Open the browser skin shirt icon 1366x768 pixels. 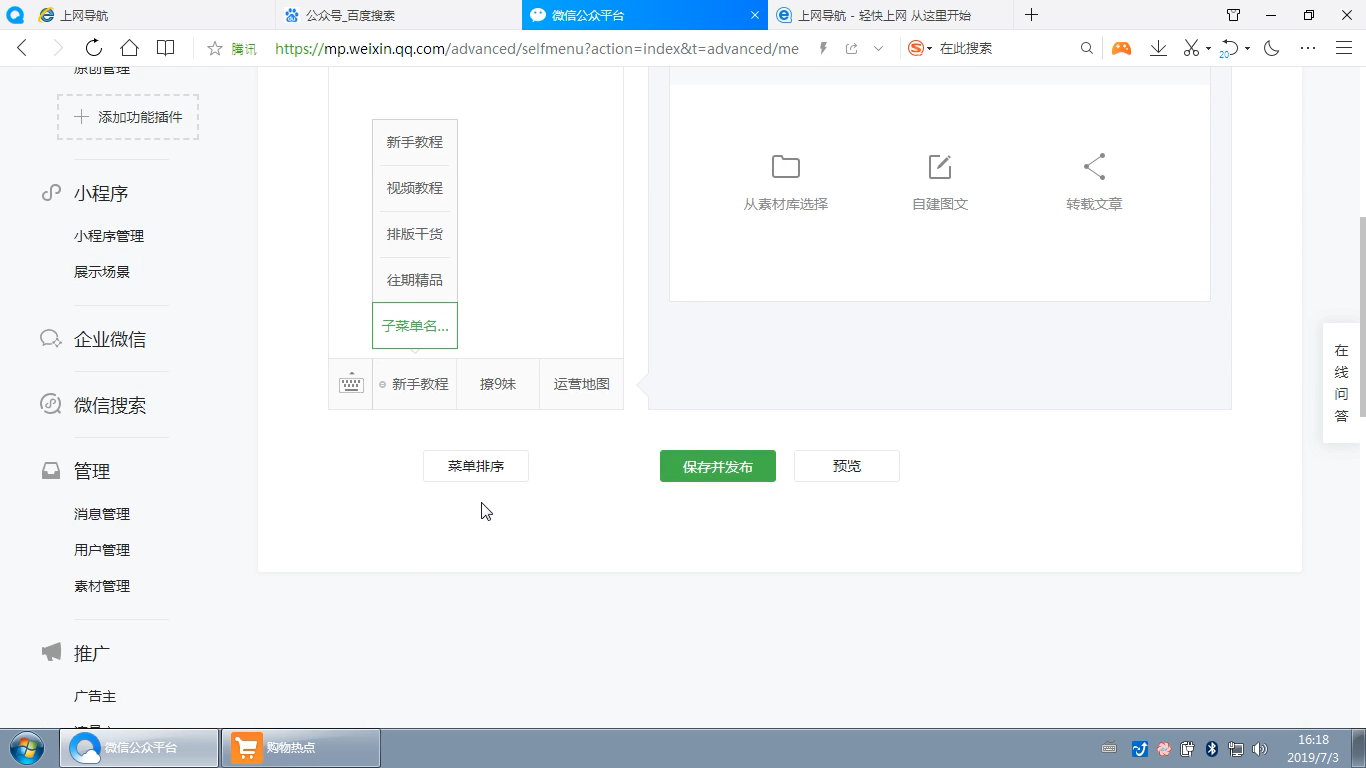[x=1234, y=15]
